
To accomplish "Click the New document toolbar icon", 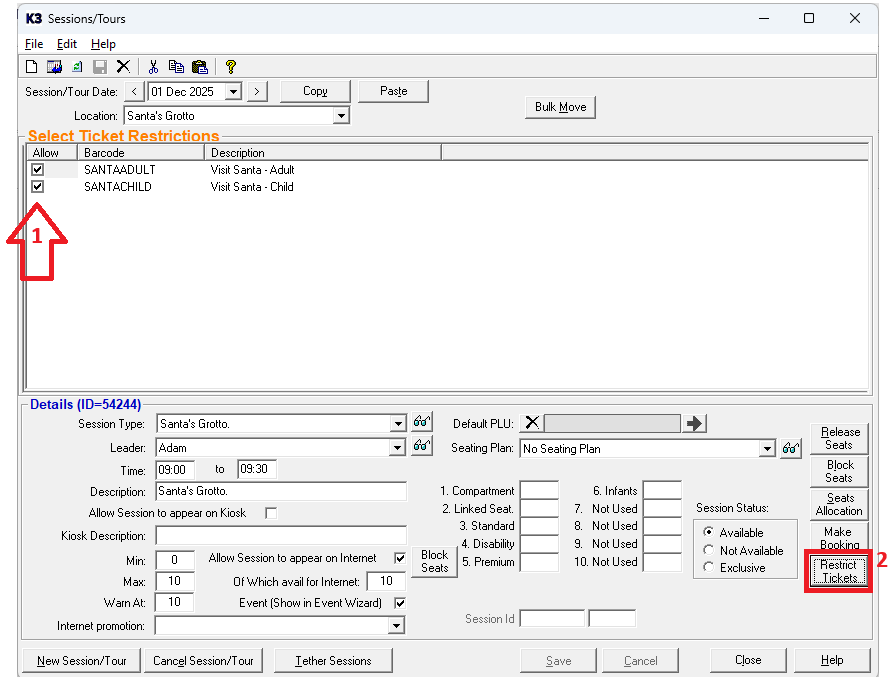I will tap(32, 67).
